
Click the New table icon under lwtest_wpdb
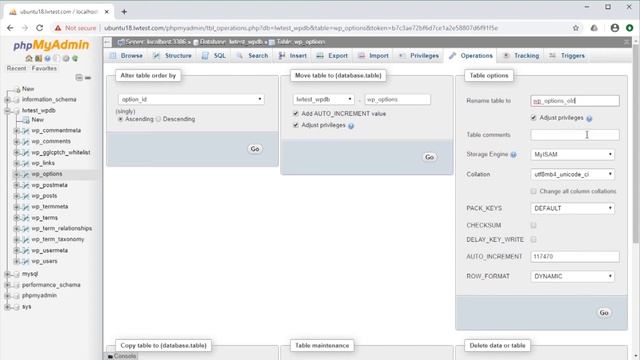click(x=26, y=120)
